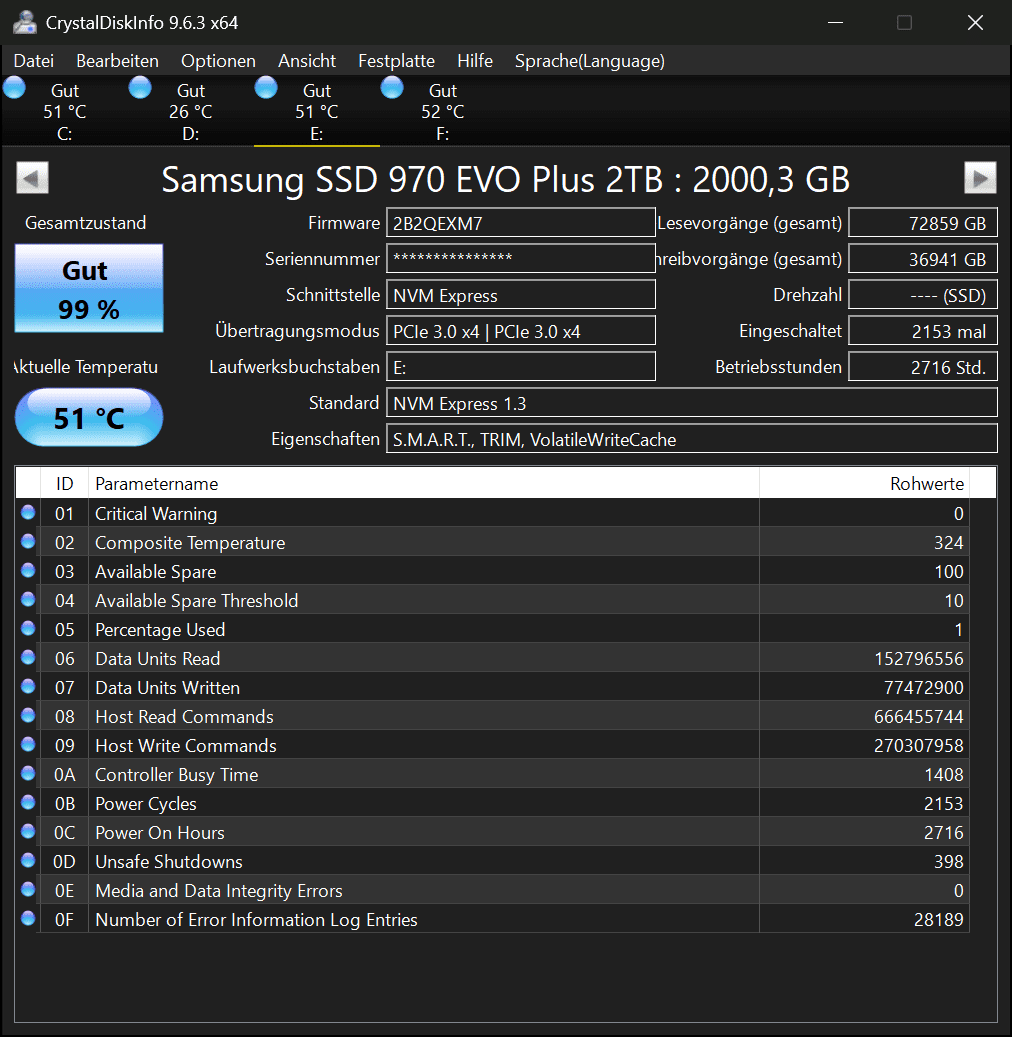Click the Gut 99 % health status button
Image resolution: width=1012 pixels, height=1037 pixels.
(89, 288)
